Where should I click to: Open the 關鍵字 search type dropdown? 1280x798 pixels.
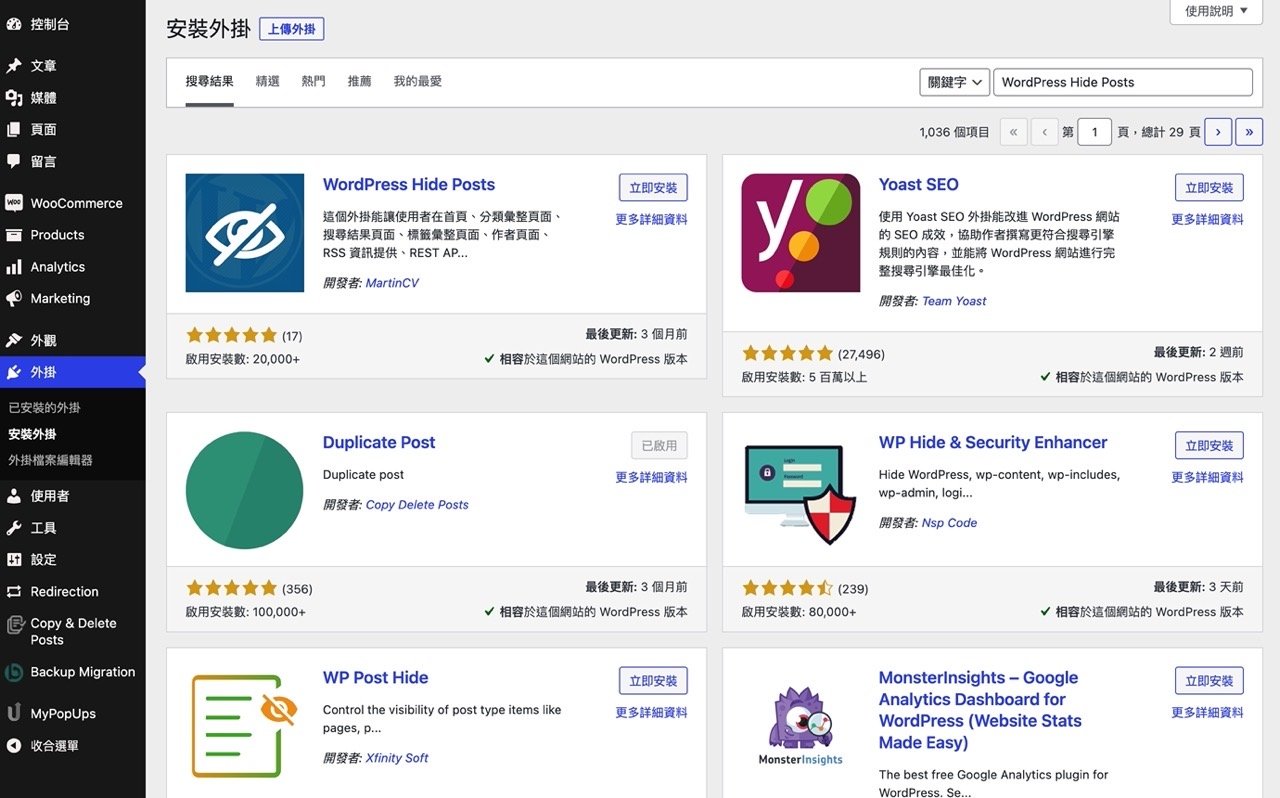click(x=954, y=82)
